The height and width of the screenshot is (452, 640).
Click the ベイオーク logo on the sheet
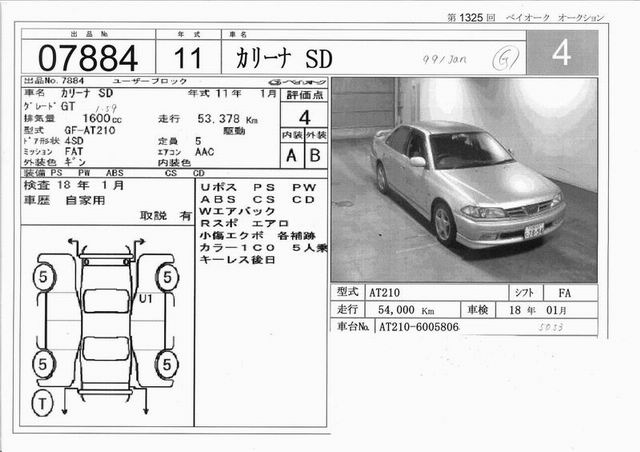299,82
